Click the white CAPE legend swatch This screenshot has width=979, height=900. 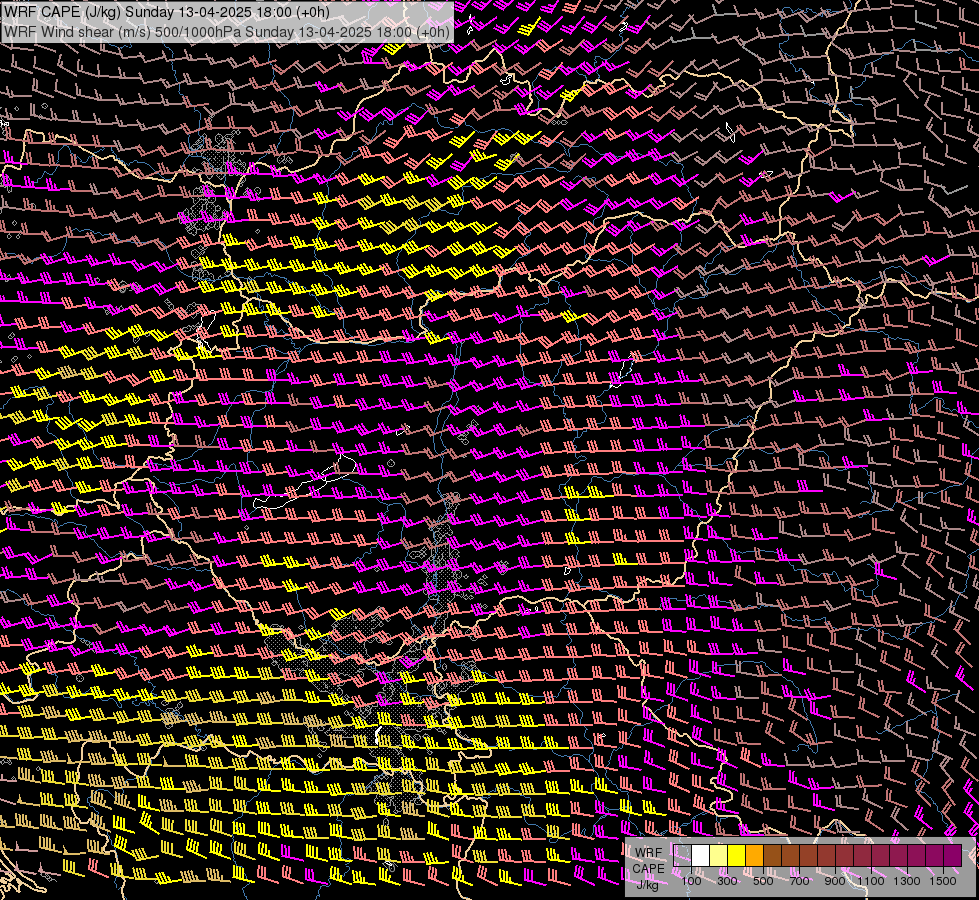pyautogui.click(x=701, y=856)
